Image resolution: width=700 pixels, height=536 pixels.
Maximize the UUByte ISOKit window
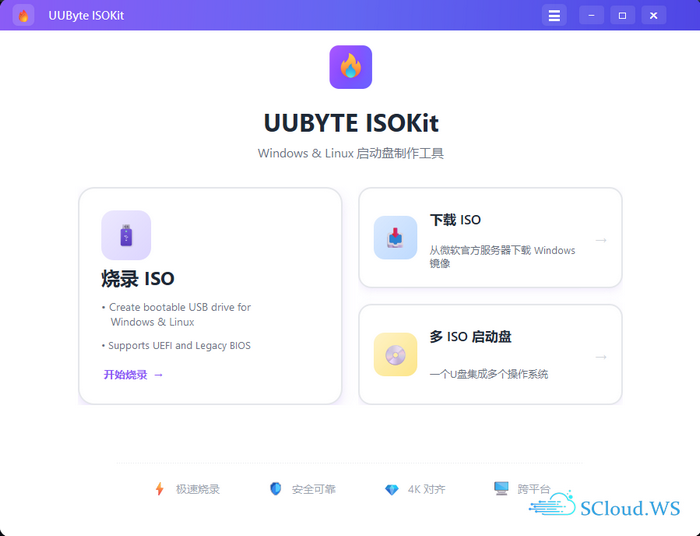622,15
